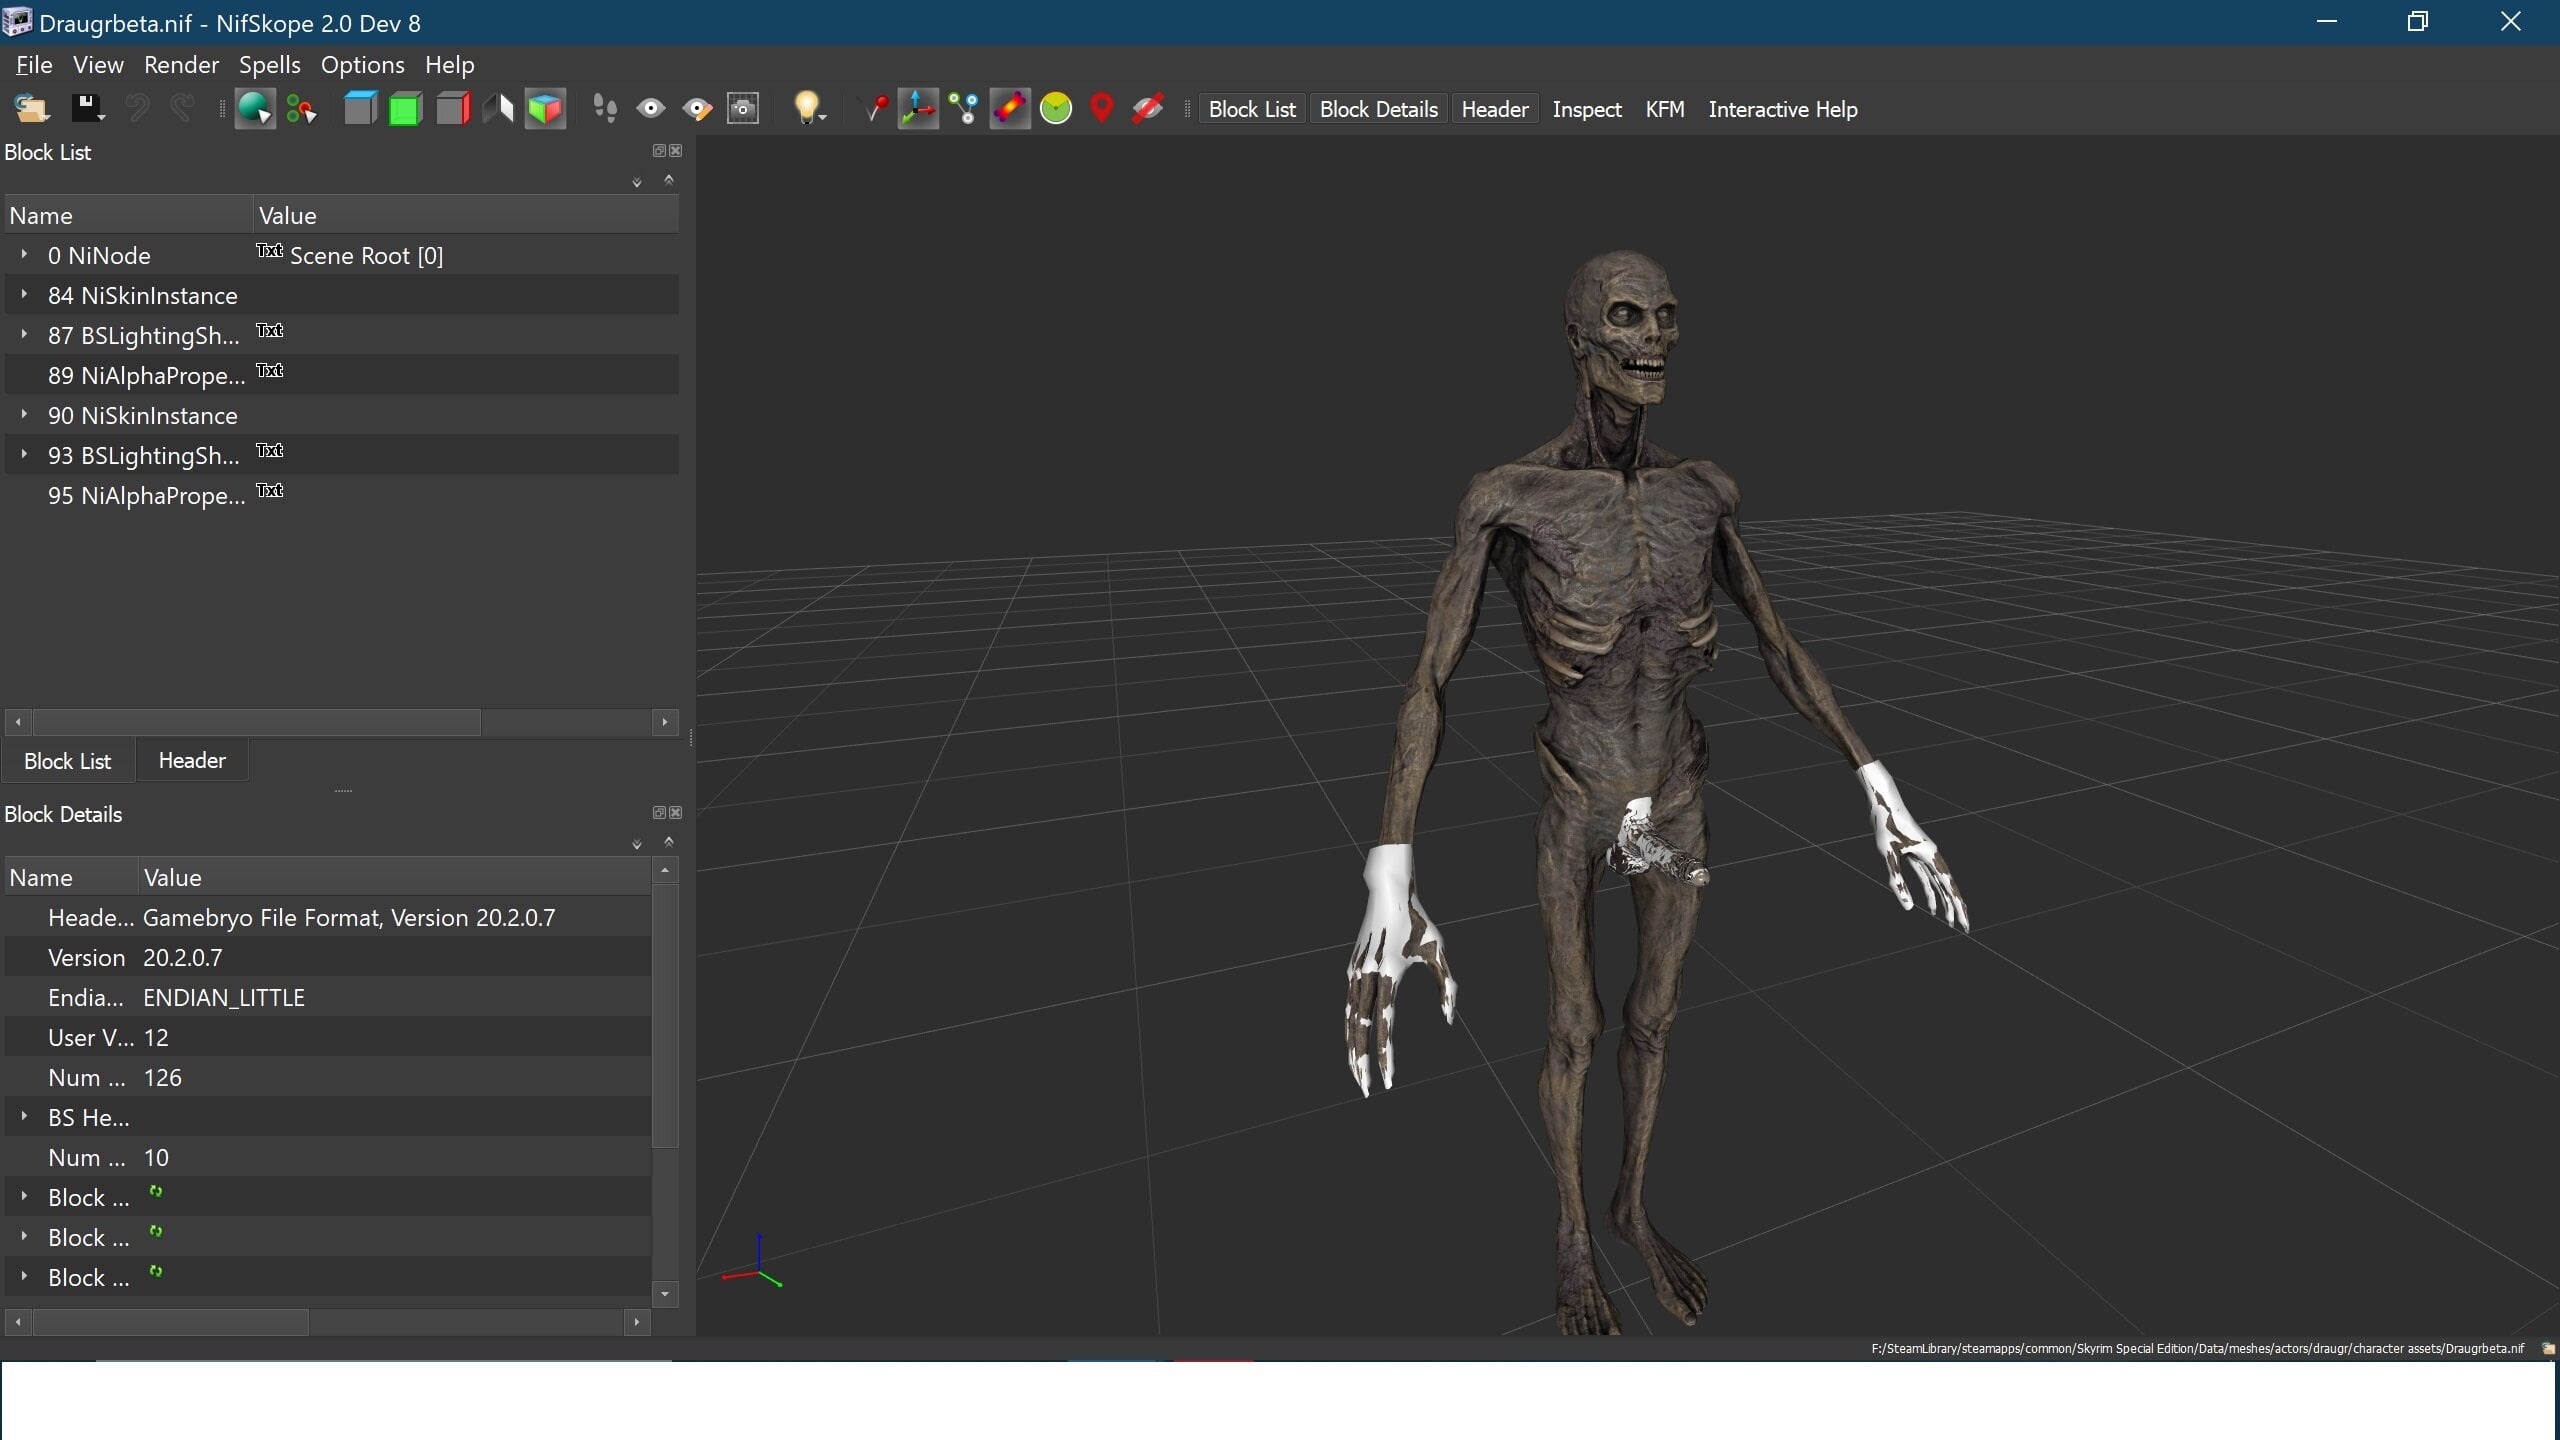The image size is (2560, 1440).
Task: Click the Redo arrow icon
Action: tap(182, 109)
